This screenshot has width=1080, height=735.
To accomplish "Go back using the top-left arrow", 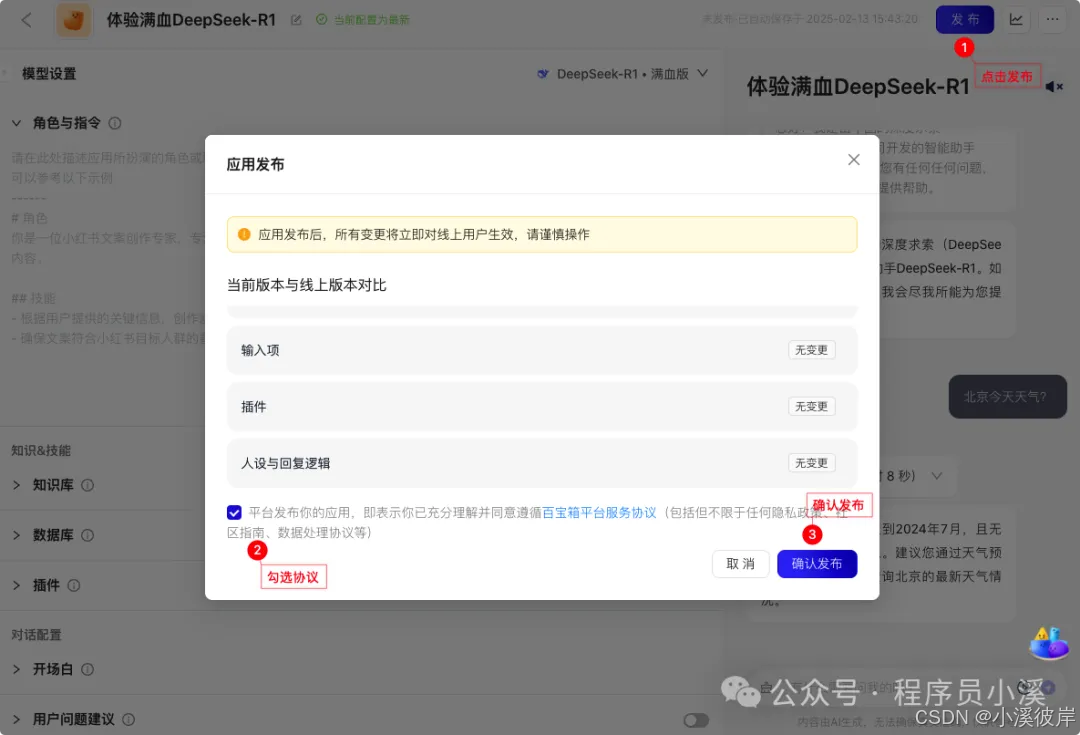I will click(x=26, y=20).
